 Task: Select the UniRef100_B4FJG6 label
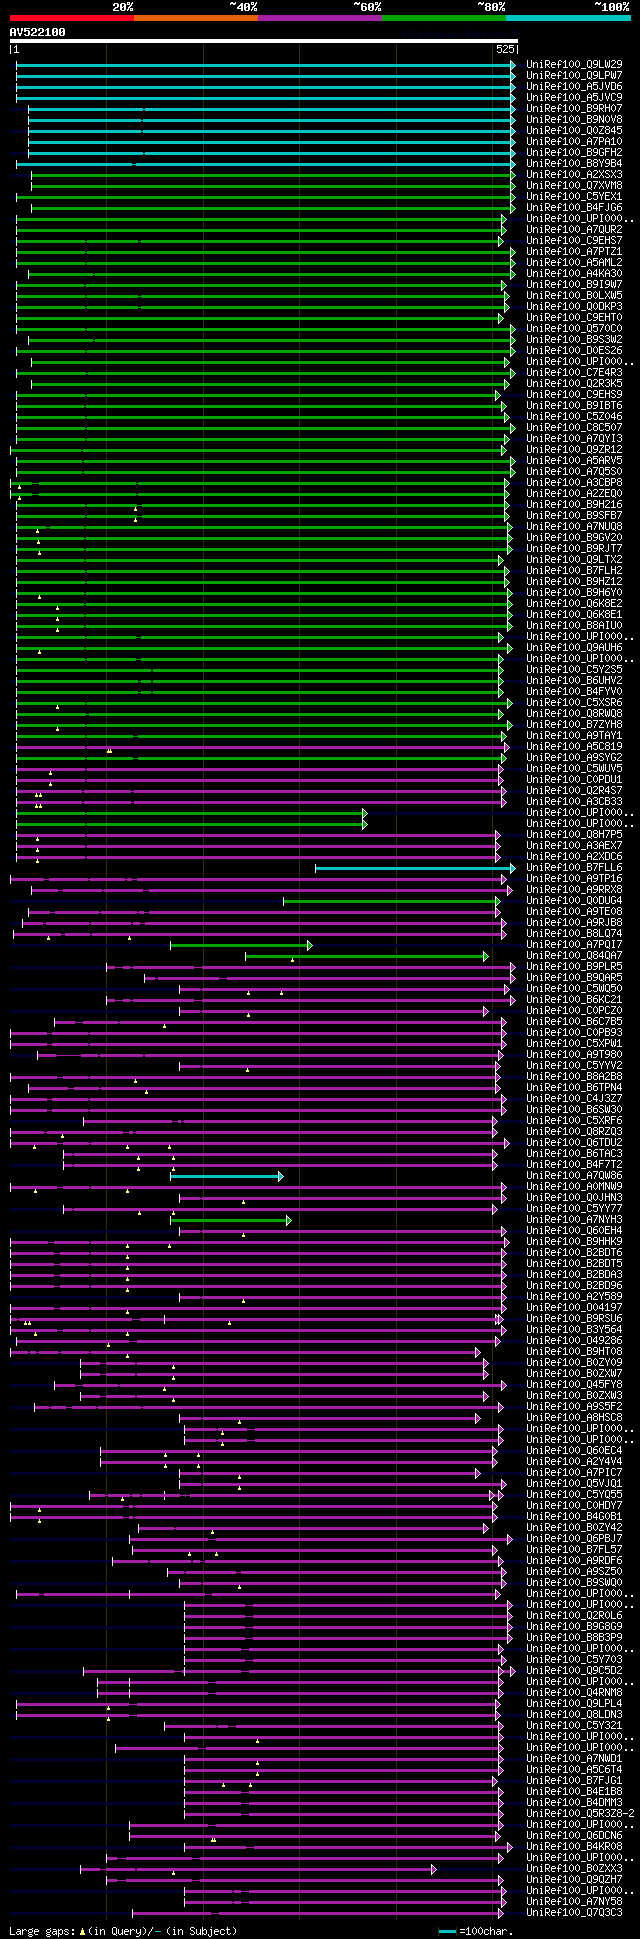574,207
